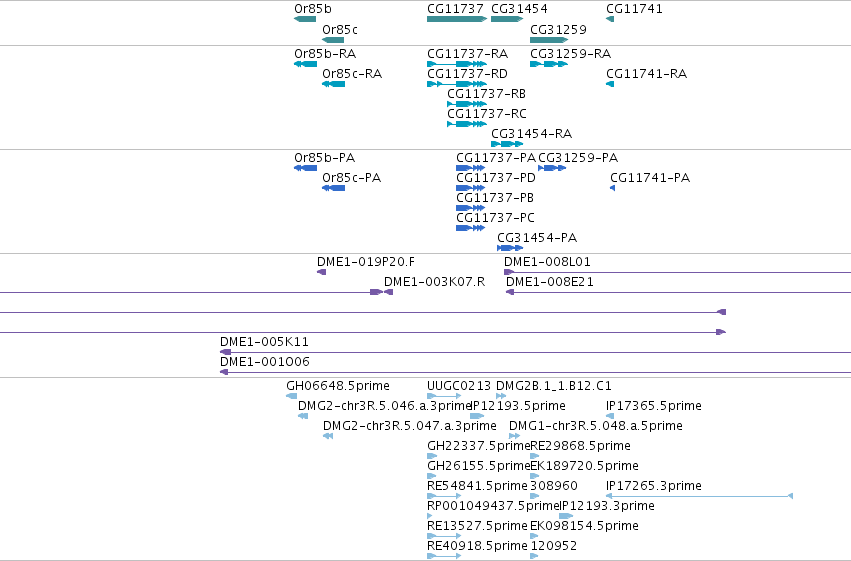Image resolution: width=851 pixels, height=561 pixels.
Task: Click the IP17265.3prime EST label
Action: coord(654,487)
